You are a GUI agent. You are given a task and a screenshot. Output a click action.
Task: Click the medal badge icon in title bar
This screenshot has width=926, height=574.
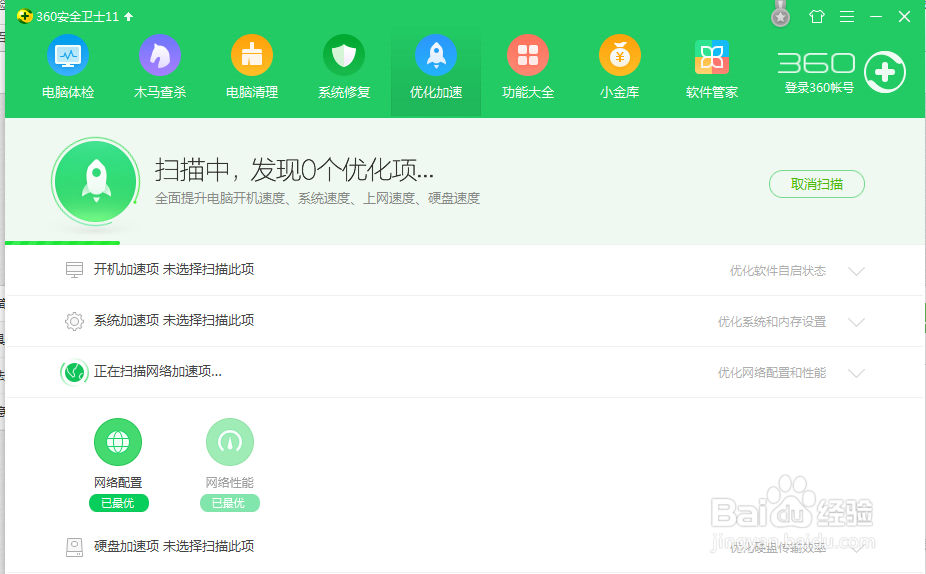(781, 16)
